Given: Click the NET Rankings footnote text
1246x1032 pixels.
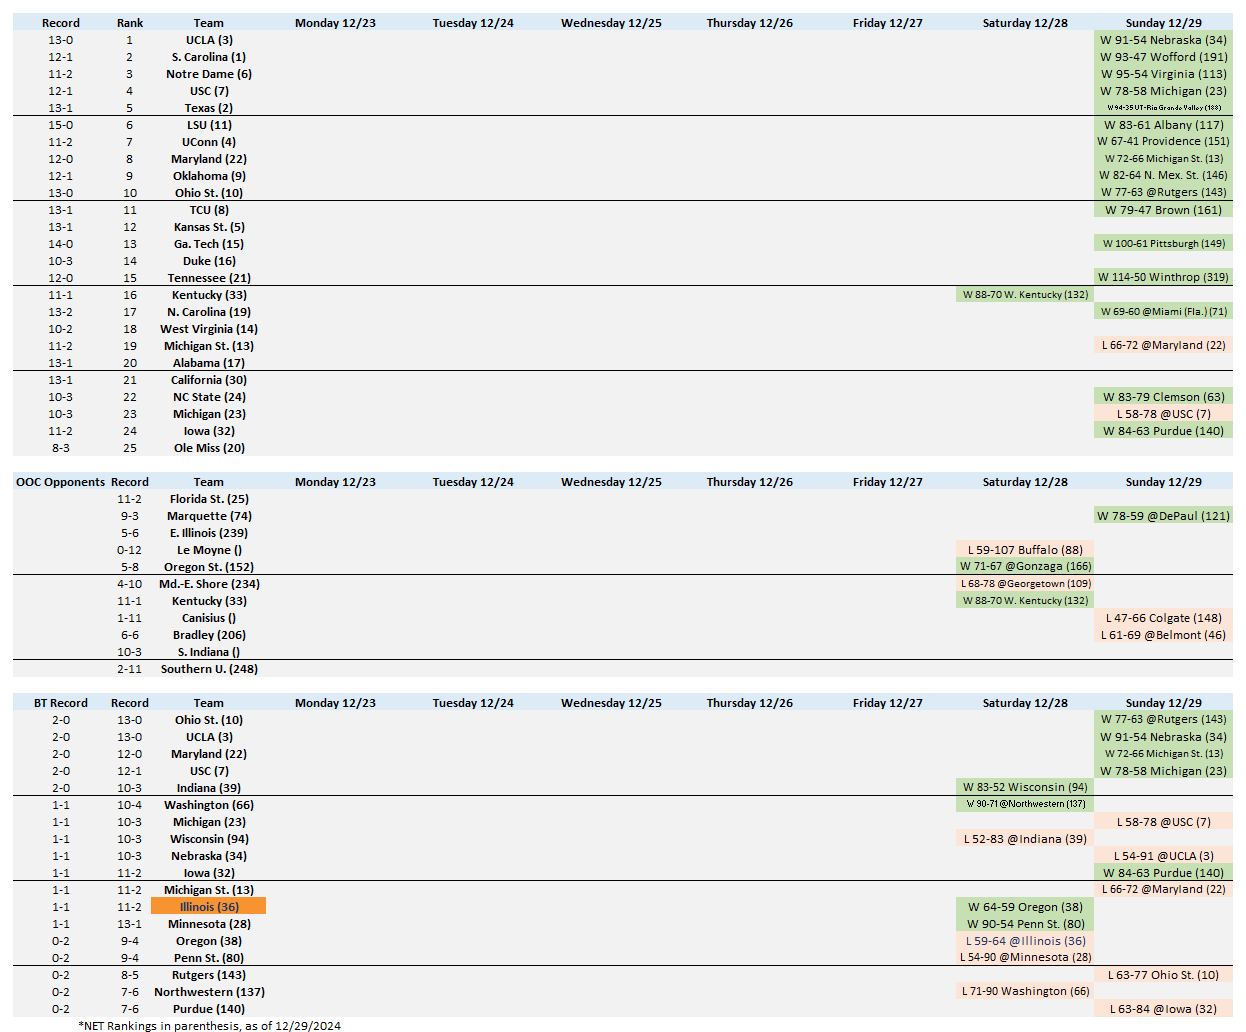Looking at the screenshot, I should tap(210, 1025).
